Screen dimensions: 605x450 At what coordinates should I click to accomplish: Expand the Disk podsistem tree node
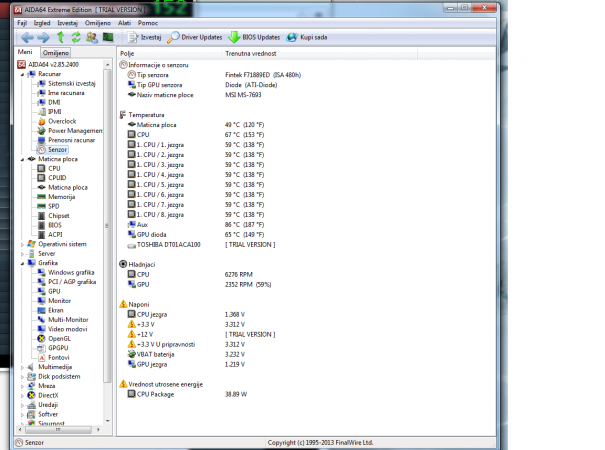(x=22, y=377)
